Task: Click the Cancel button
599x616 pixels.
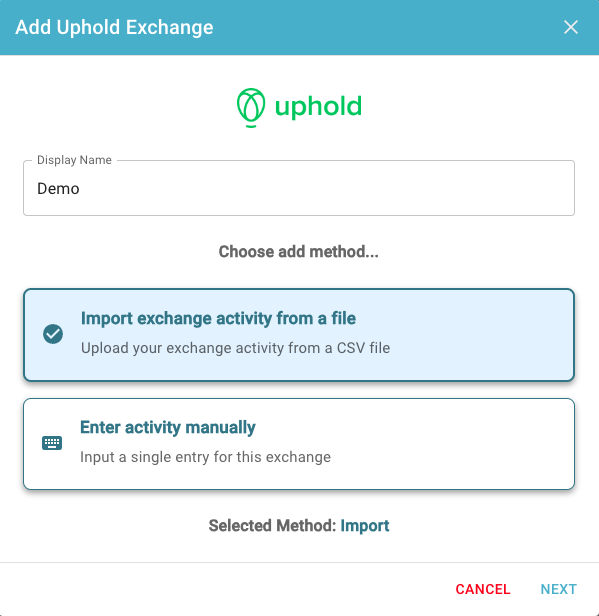Action: (x=483, y=589)
